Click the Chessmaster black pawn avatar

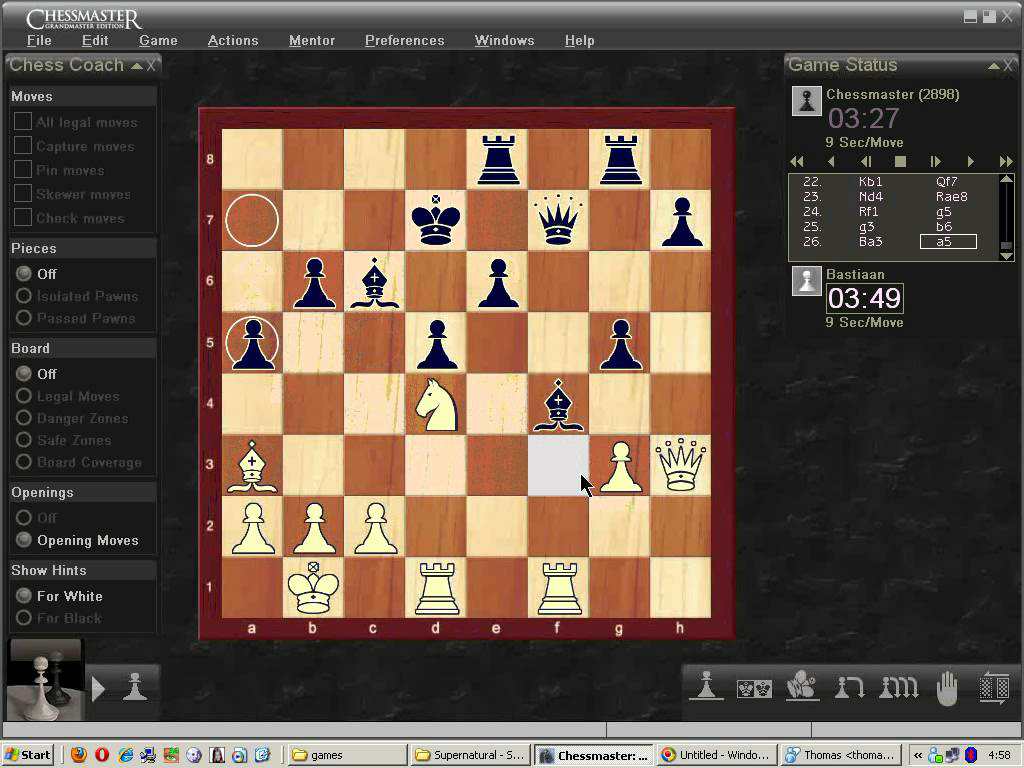[x=807, y=101]
